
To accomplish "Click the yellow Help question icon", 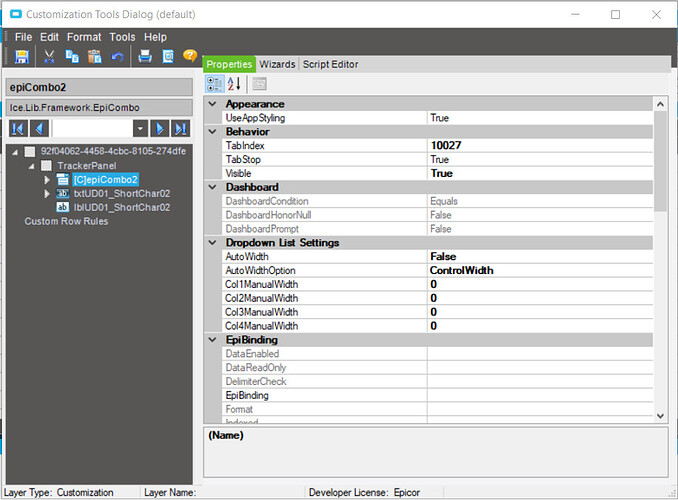I will point(190,55).
